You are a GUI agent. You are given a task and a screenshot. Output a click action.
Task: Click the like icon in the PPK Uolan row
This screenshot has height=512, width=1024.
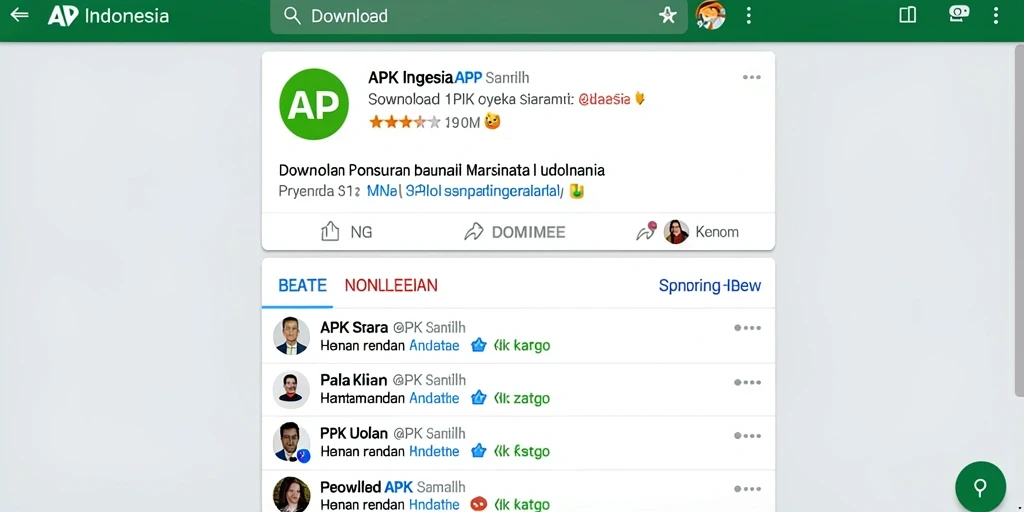pyautogui.click(x=479, y=451)
